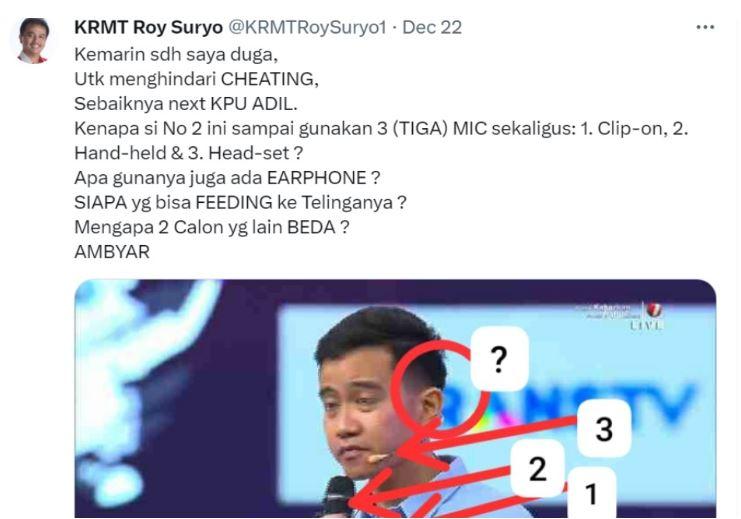Click the TV channel logo above LIVE
Screen dimensions: 741x519
pyautogui.click(x=654, y=310)
